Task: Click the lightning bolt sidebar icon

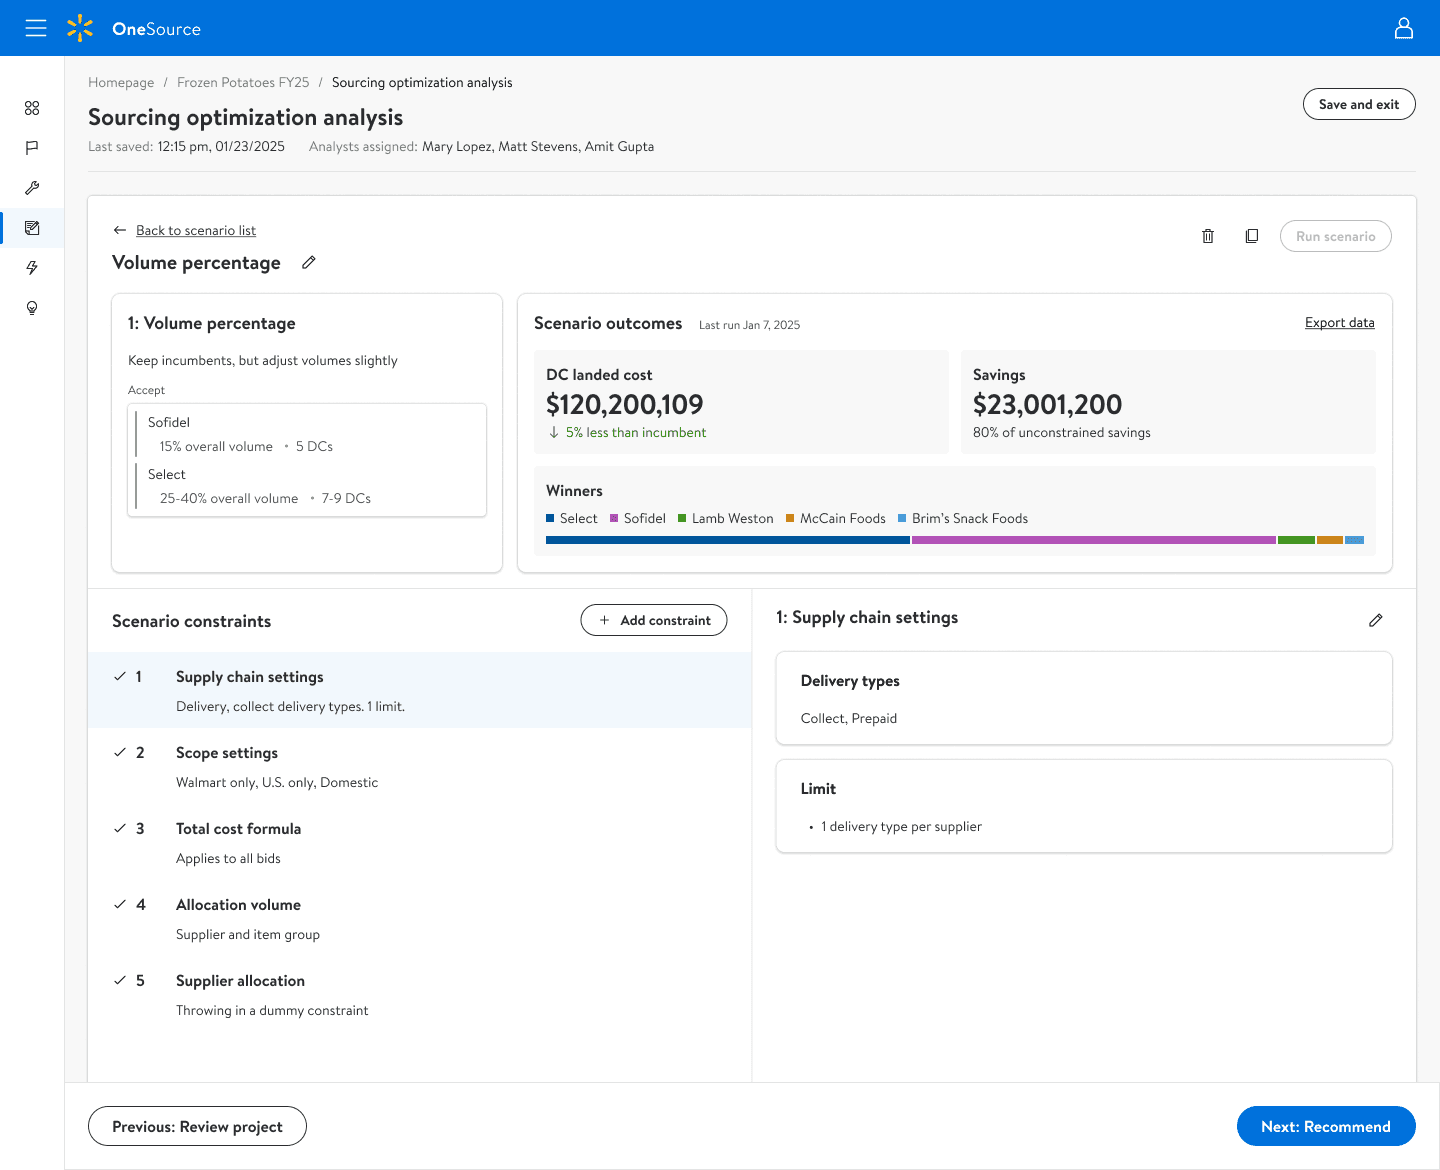Action: point(32,268)
